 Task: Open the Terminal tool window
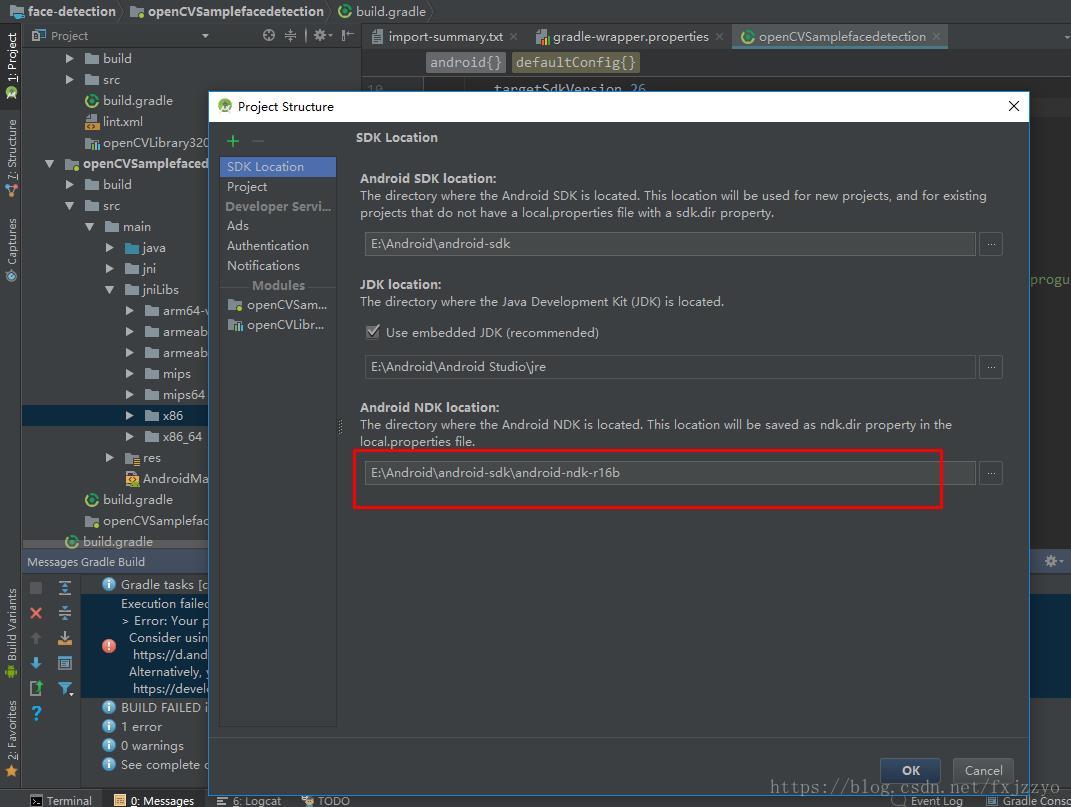point(61,800)
